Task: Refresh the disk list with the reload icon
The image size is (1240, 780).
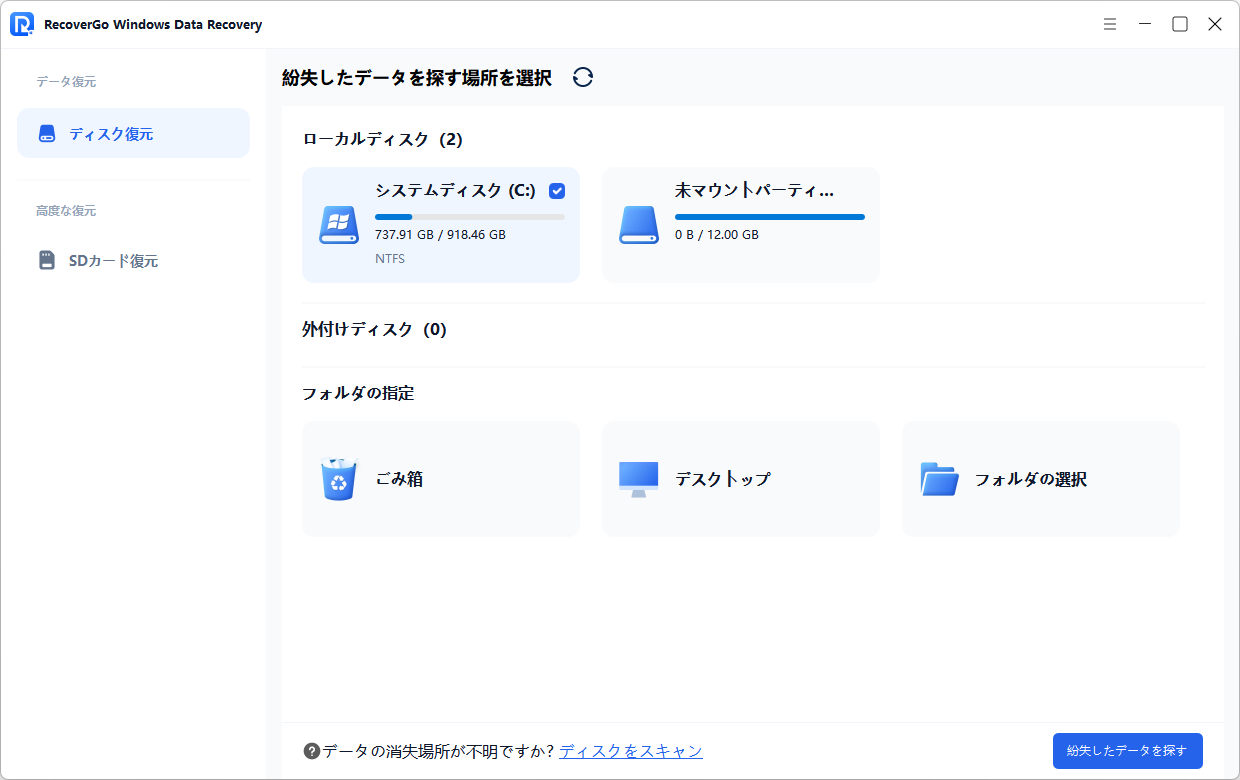Action: click(583, 76)
